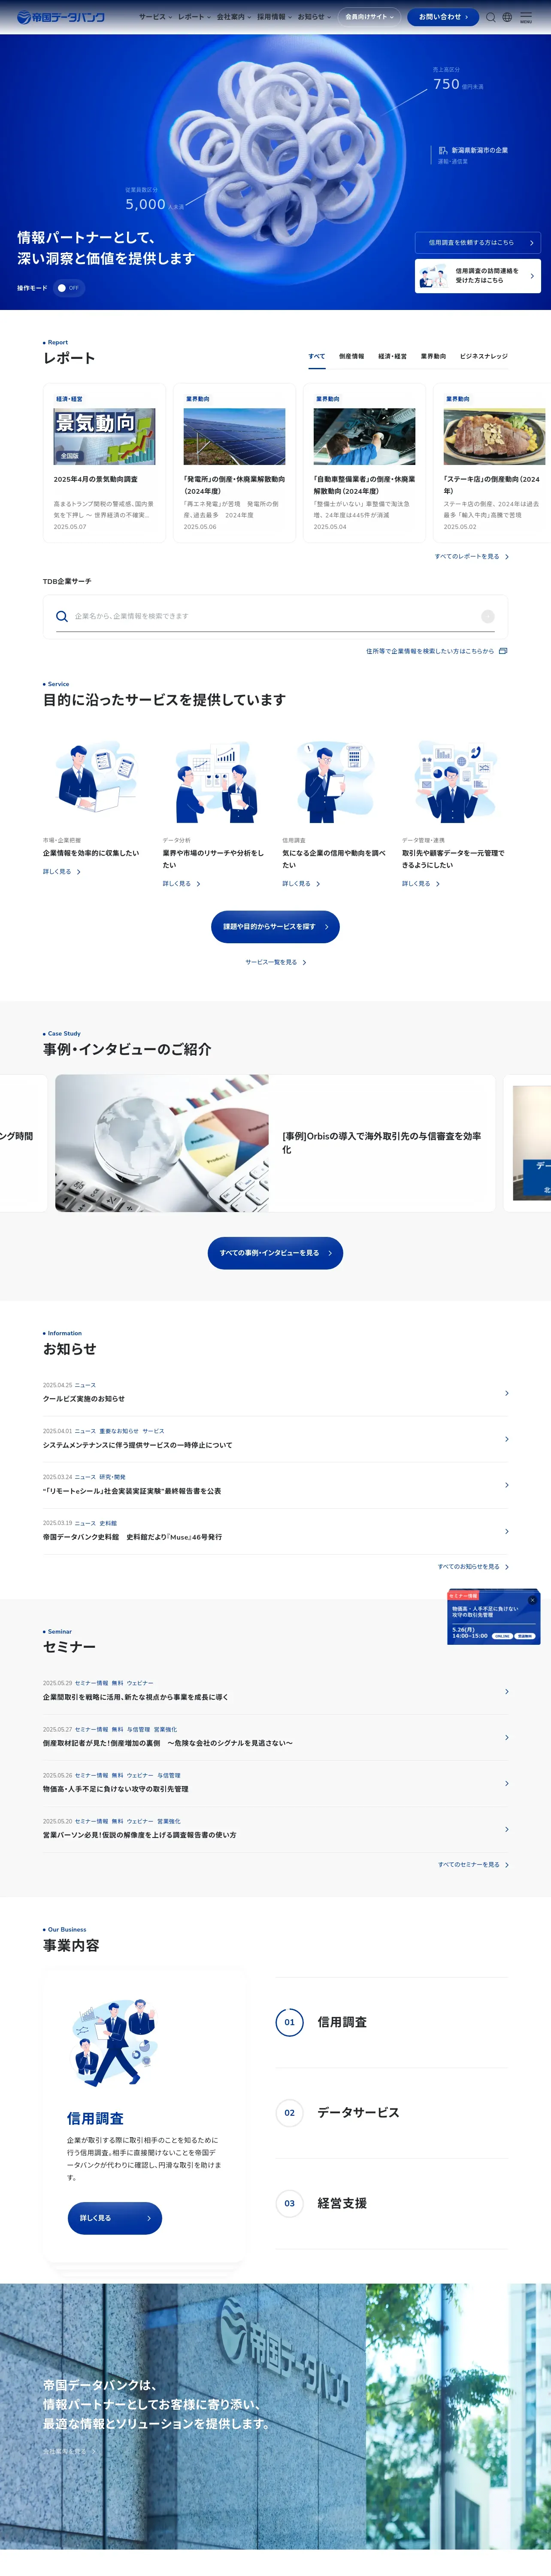Click the データ分析 service illustration
The height and width of the screenshot is (2576, 551).
click(215, 781)
